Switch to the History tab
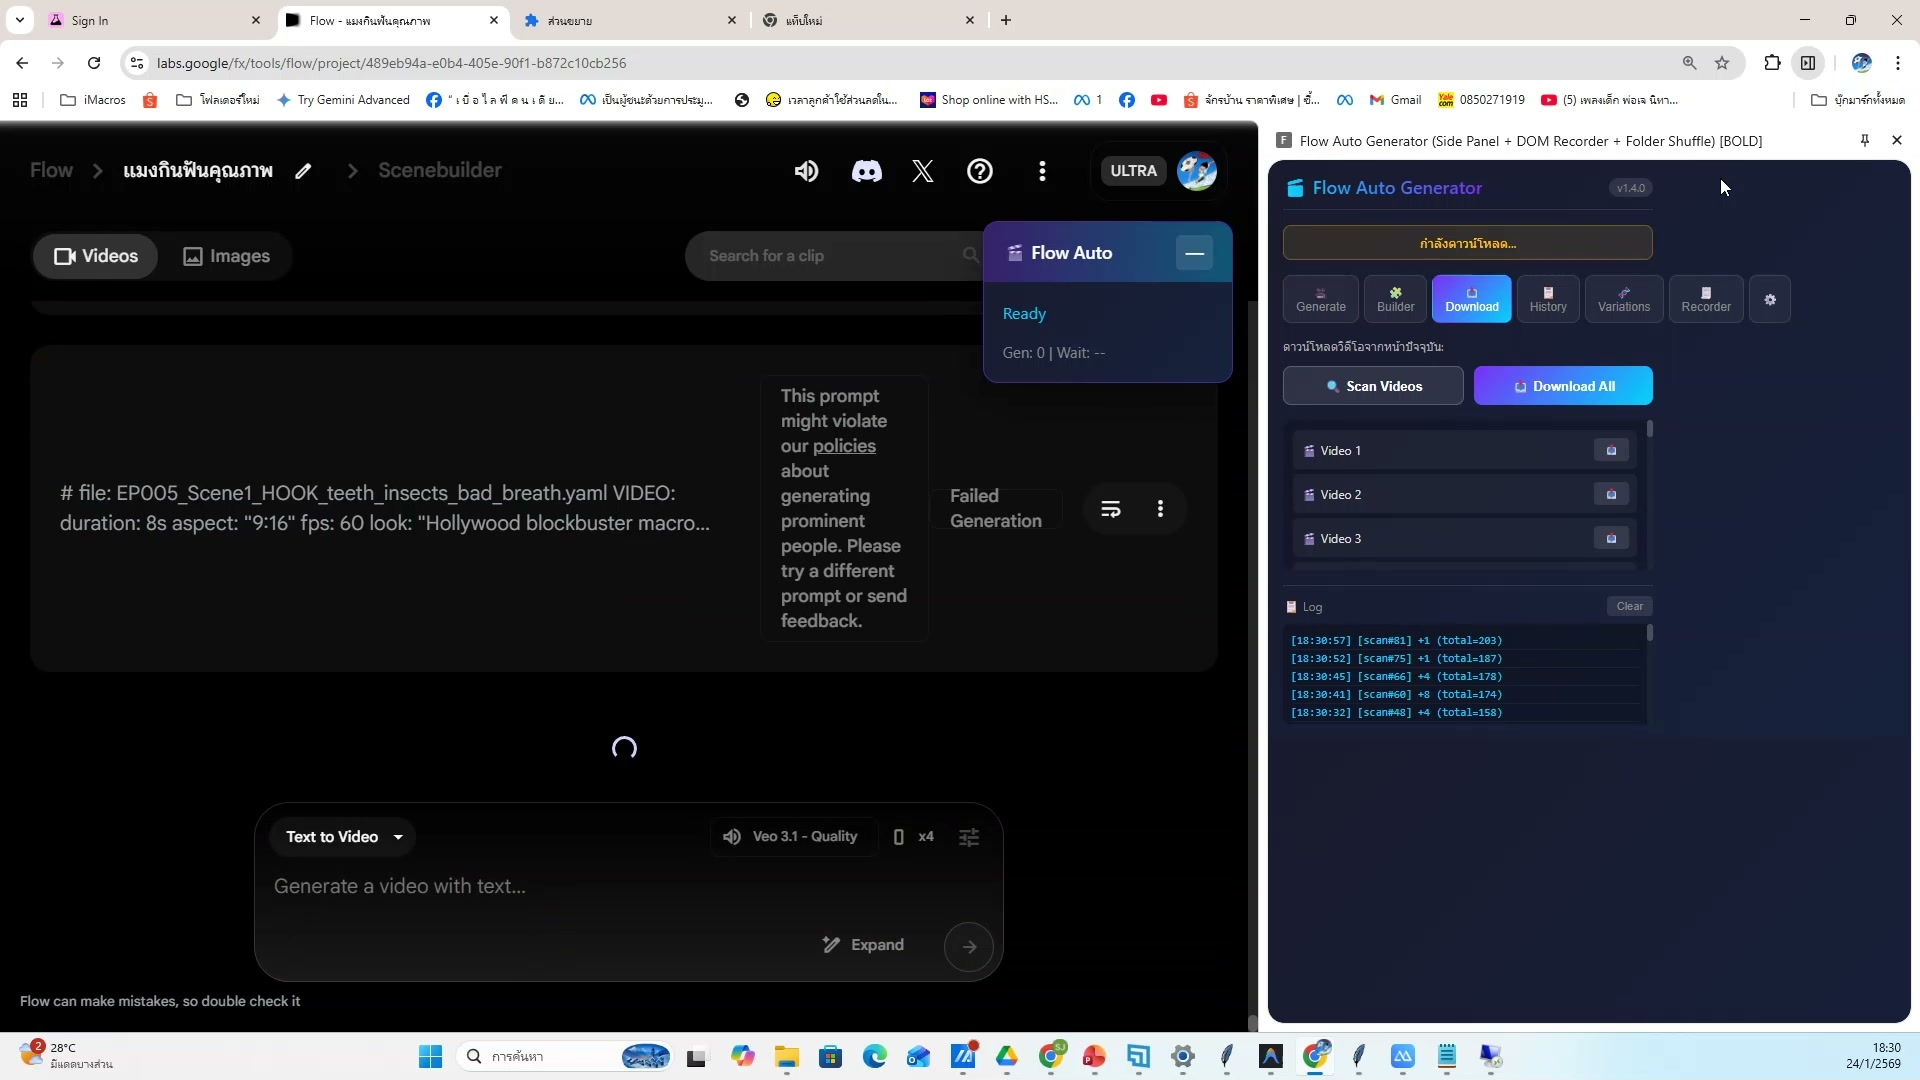The width and height of the screenshot is (1920, 1080). [1547, 300]
